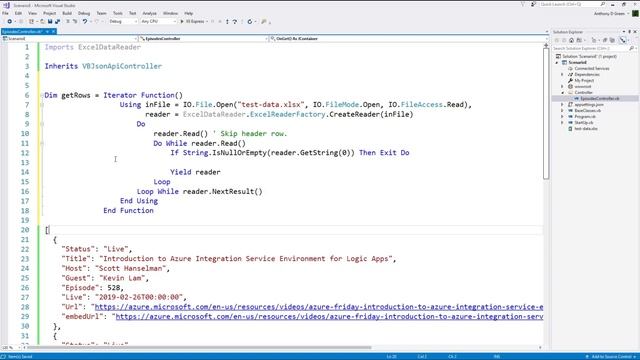Click the Undo toolbar icon

tap(85, 22)
